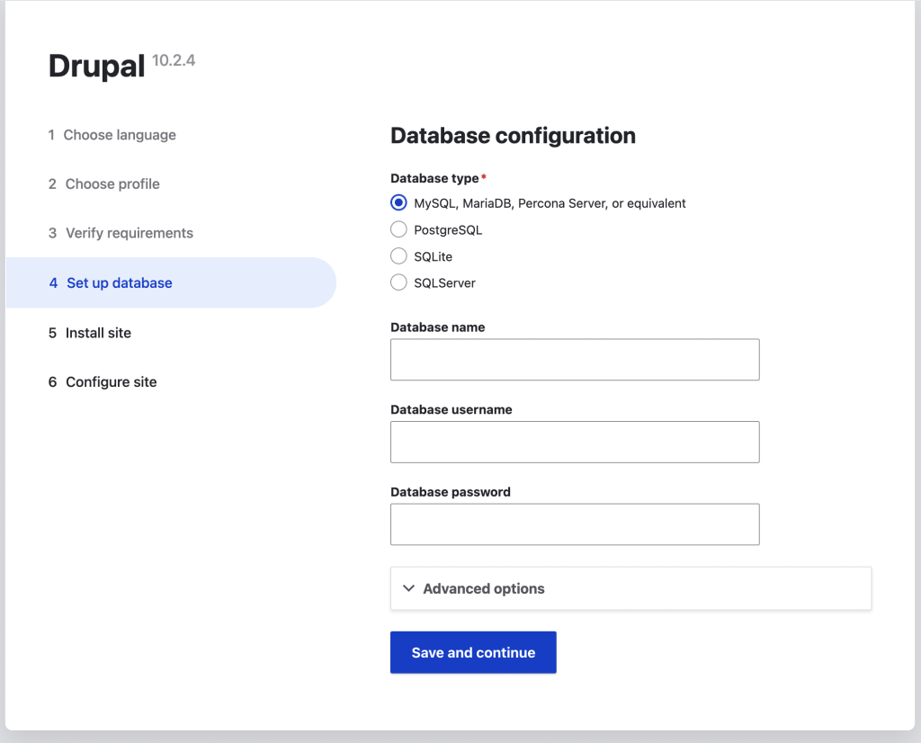Click Save and continue button
The image size is (921, 743).
click(473, 653)
